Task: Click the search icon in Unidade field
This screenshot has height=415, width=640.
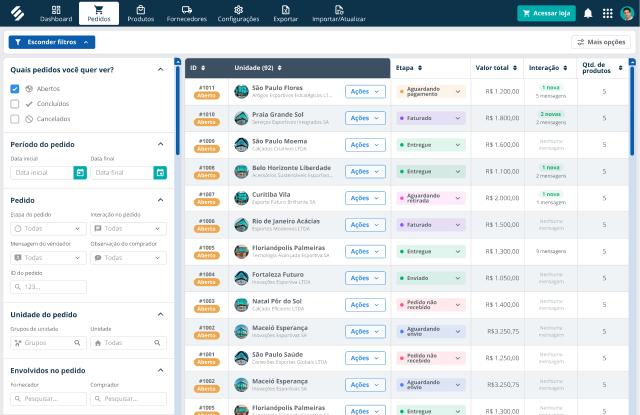Action: [x=157, y=343]
